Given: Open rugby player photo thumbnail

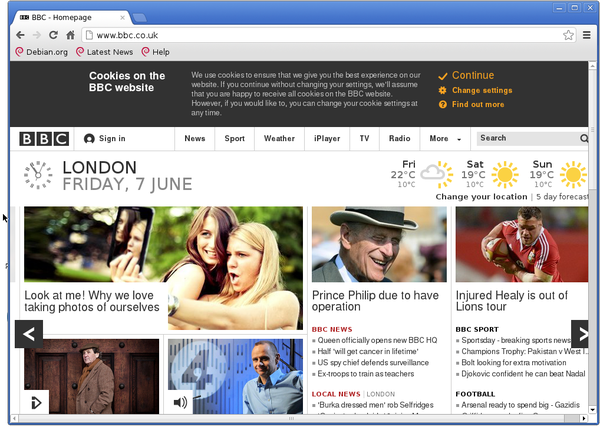Looking at the screenshot, I should pyautogui.click(x=522, y=244).
